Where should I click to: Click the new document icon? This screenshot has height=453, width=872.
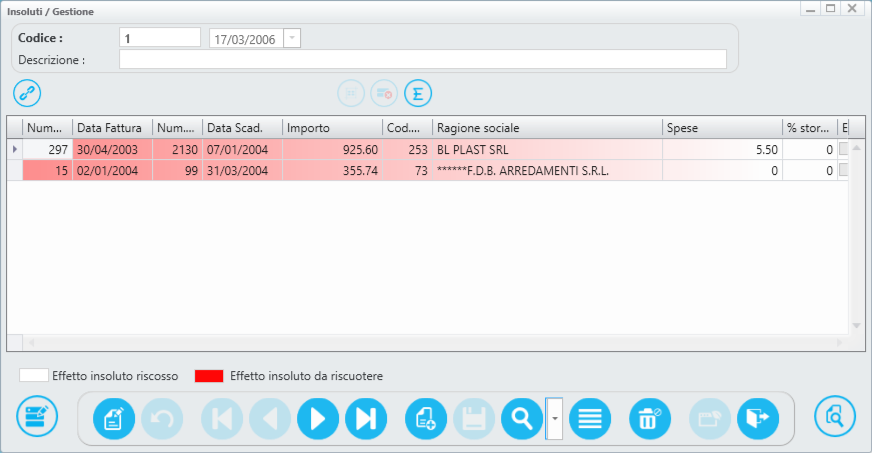(426, 419)
